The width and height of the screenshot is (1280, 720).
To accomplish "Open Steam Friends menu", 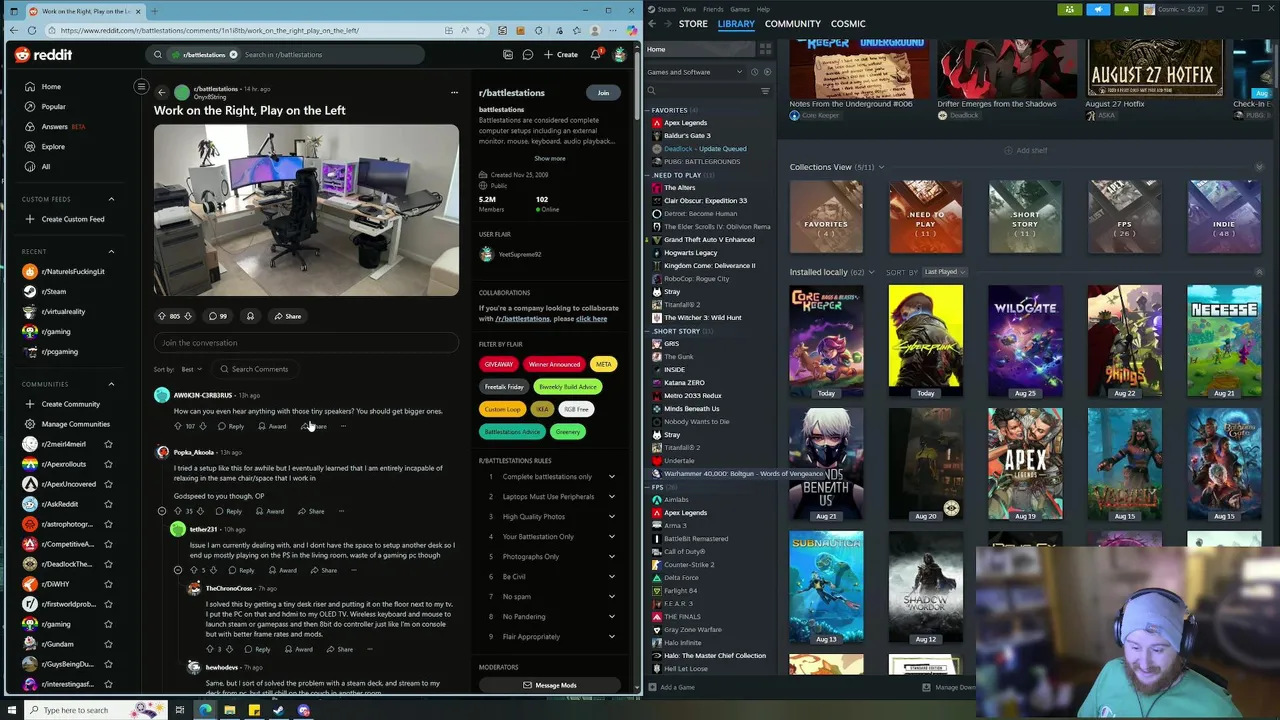I will [x=713, y=9].
